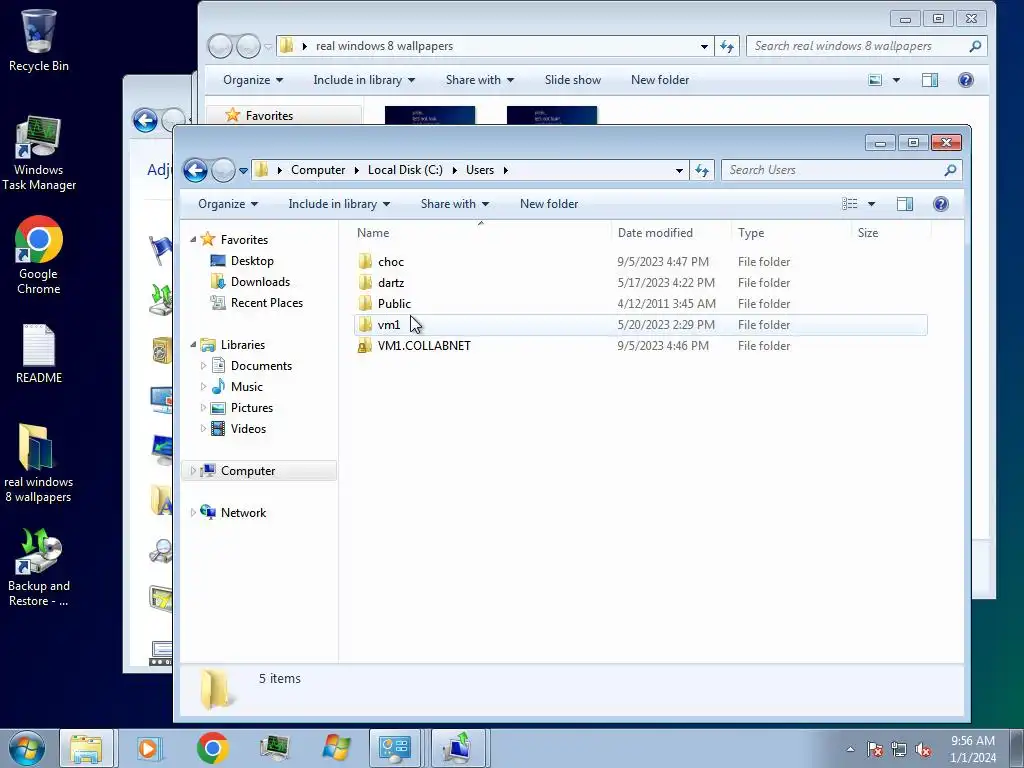The image size is (1024, 768).
Task: Open the Organize menu in Users window
Action: [228, 204]
